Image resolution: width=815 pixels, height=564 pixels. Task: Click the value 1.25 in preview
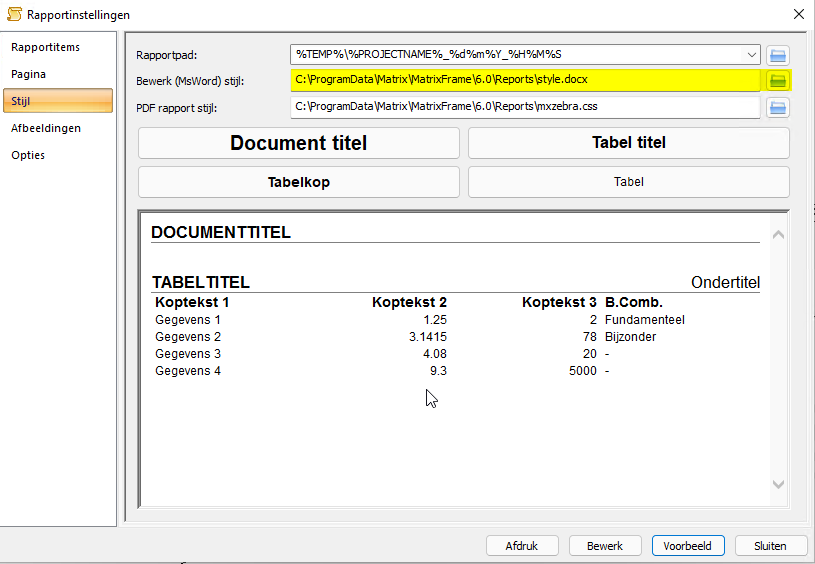tap(435, 320)
